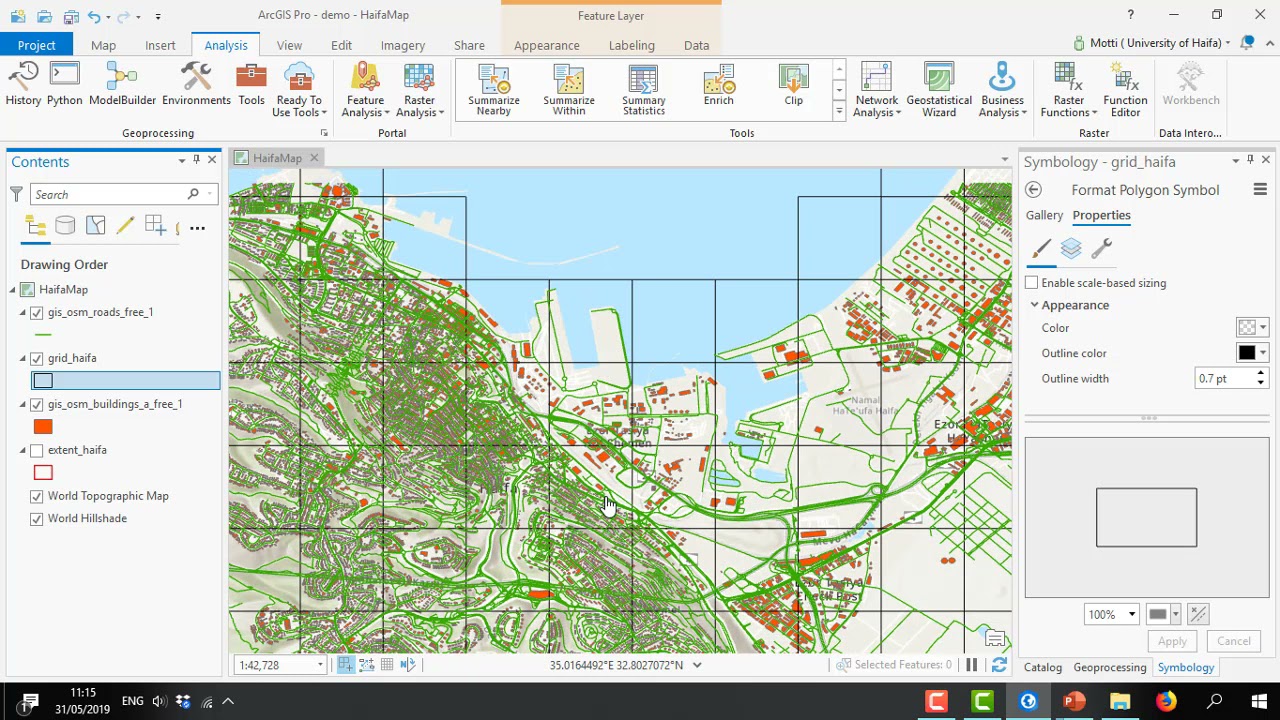Switch to the Gallery tab

(x=1044, y=215)
